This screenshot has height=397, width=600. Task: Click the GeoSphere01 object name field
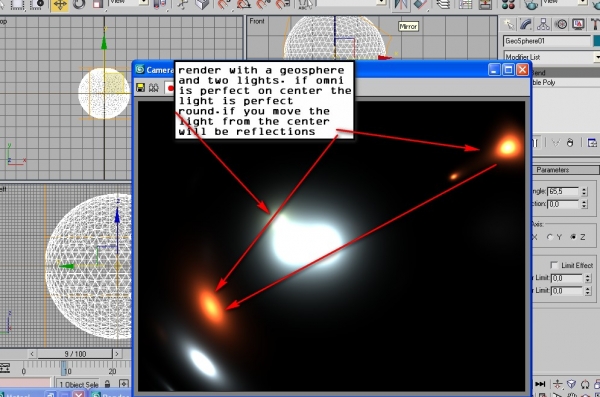547,41
